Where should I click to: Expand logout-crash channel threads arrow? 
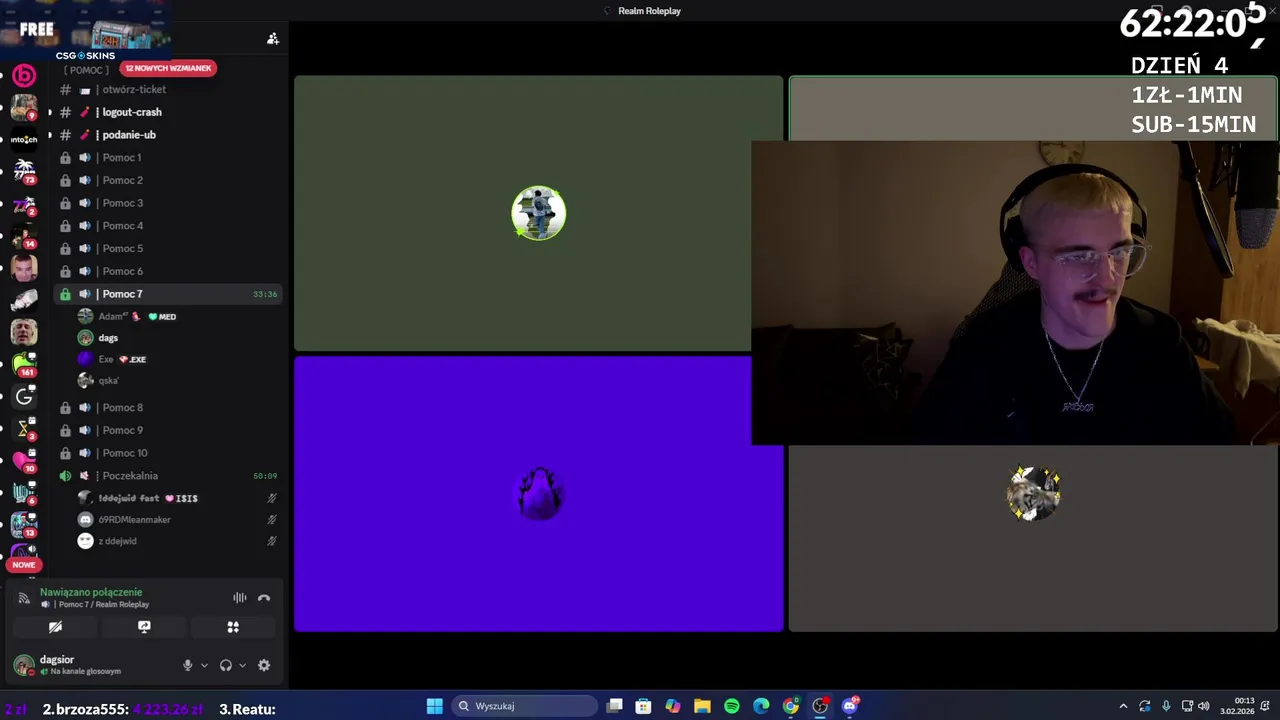(x=50, y=112)
